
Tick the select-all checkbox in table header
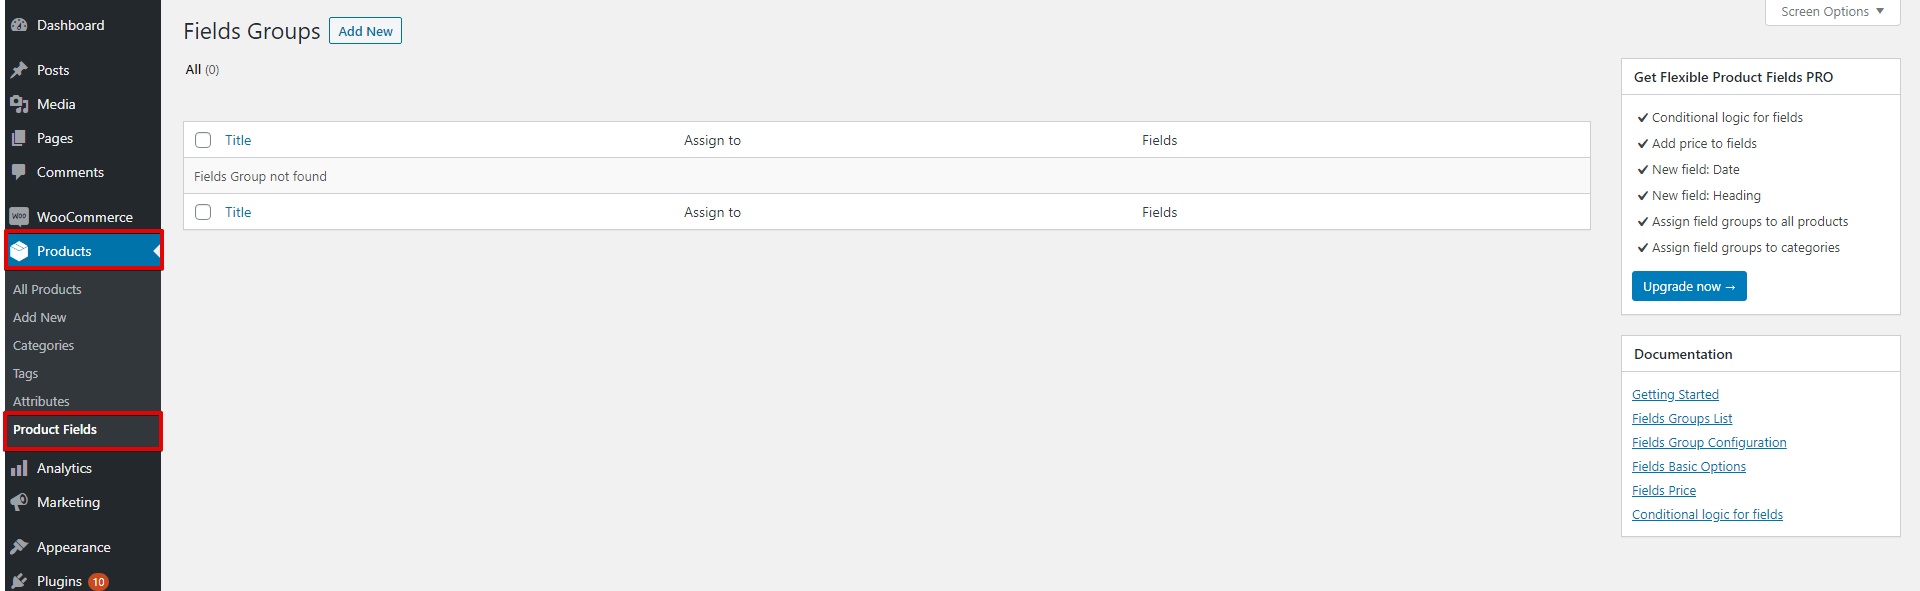click(203, 140)
